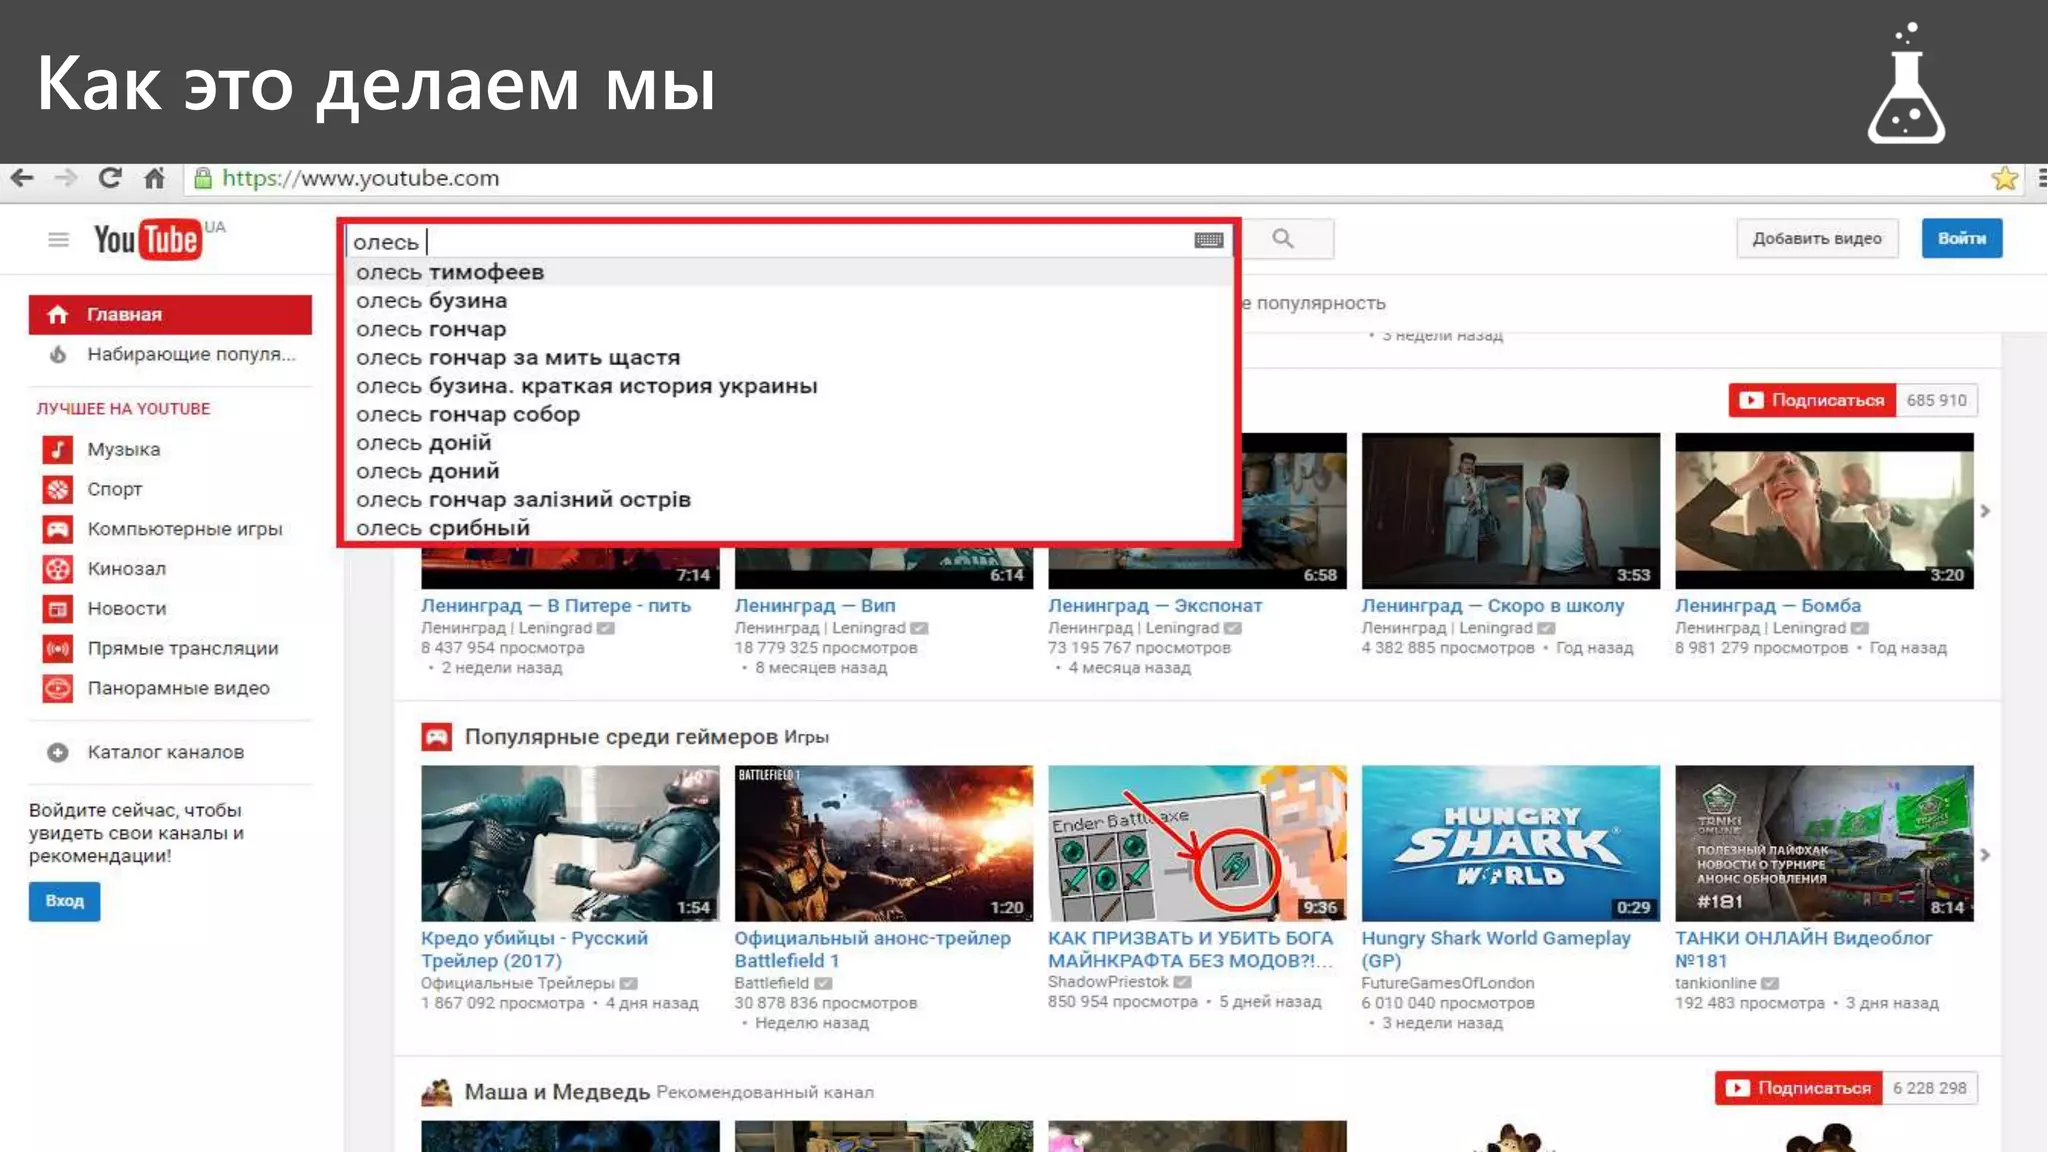Open the Музыка sidebar entry

pyautogui.click(x=124, y=449)
